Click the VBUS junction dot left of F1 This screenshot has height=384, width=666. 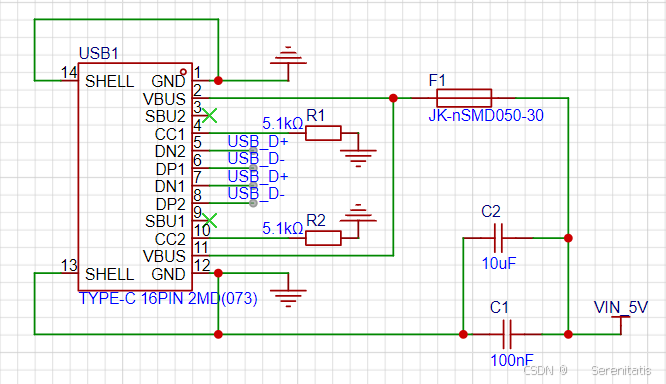(393, 98)
